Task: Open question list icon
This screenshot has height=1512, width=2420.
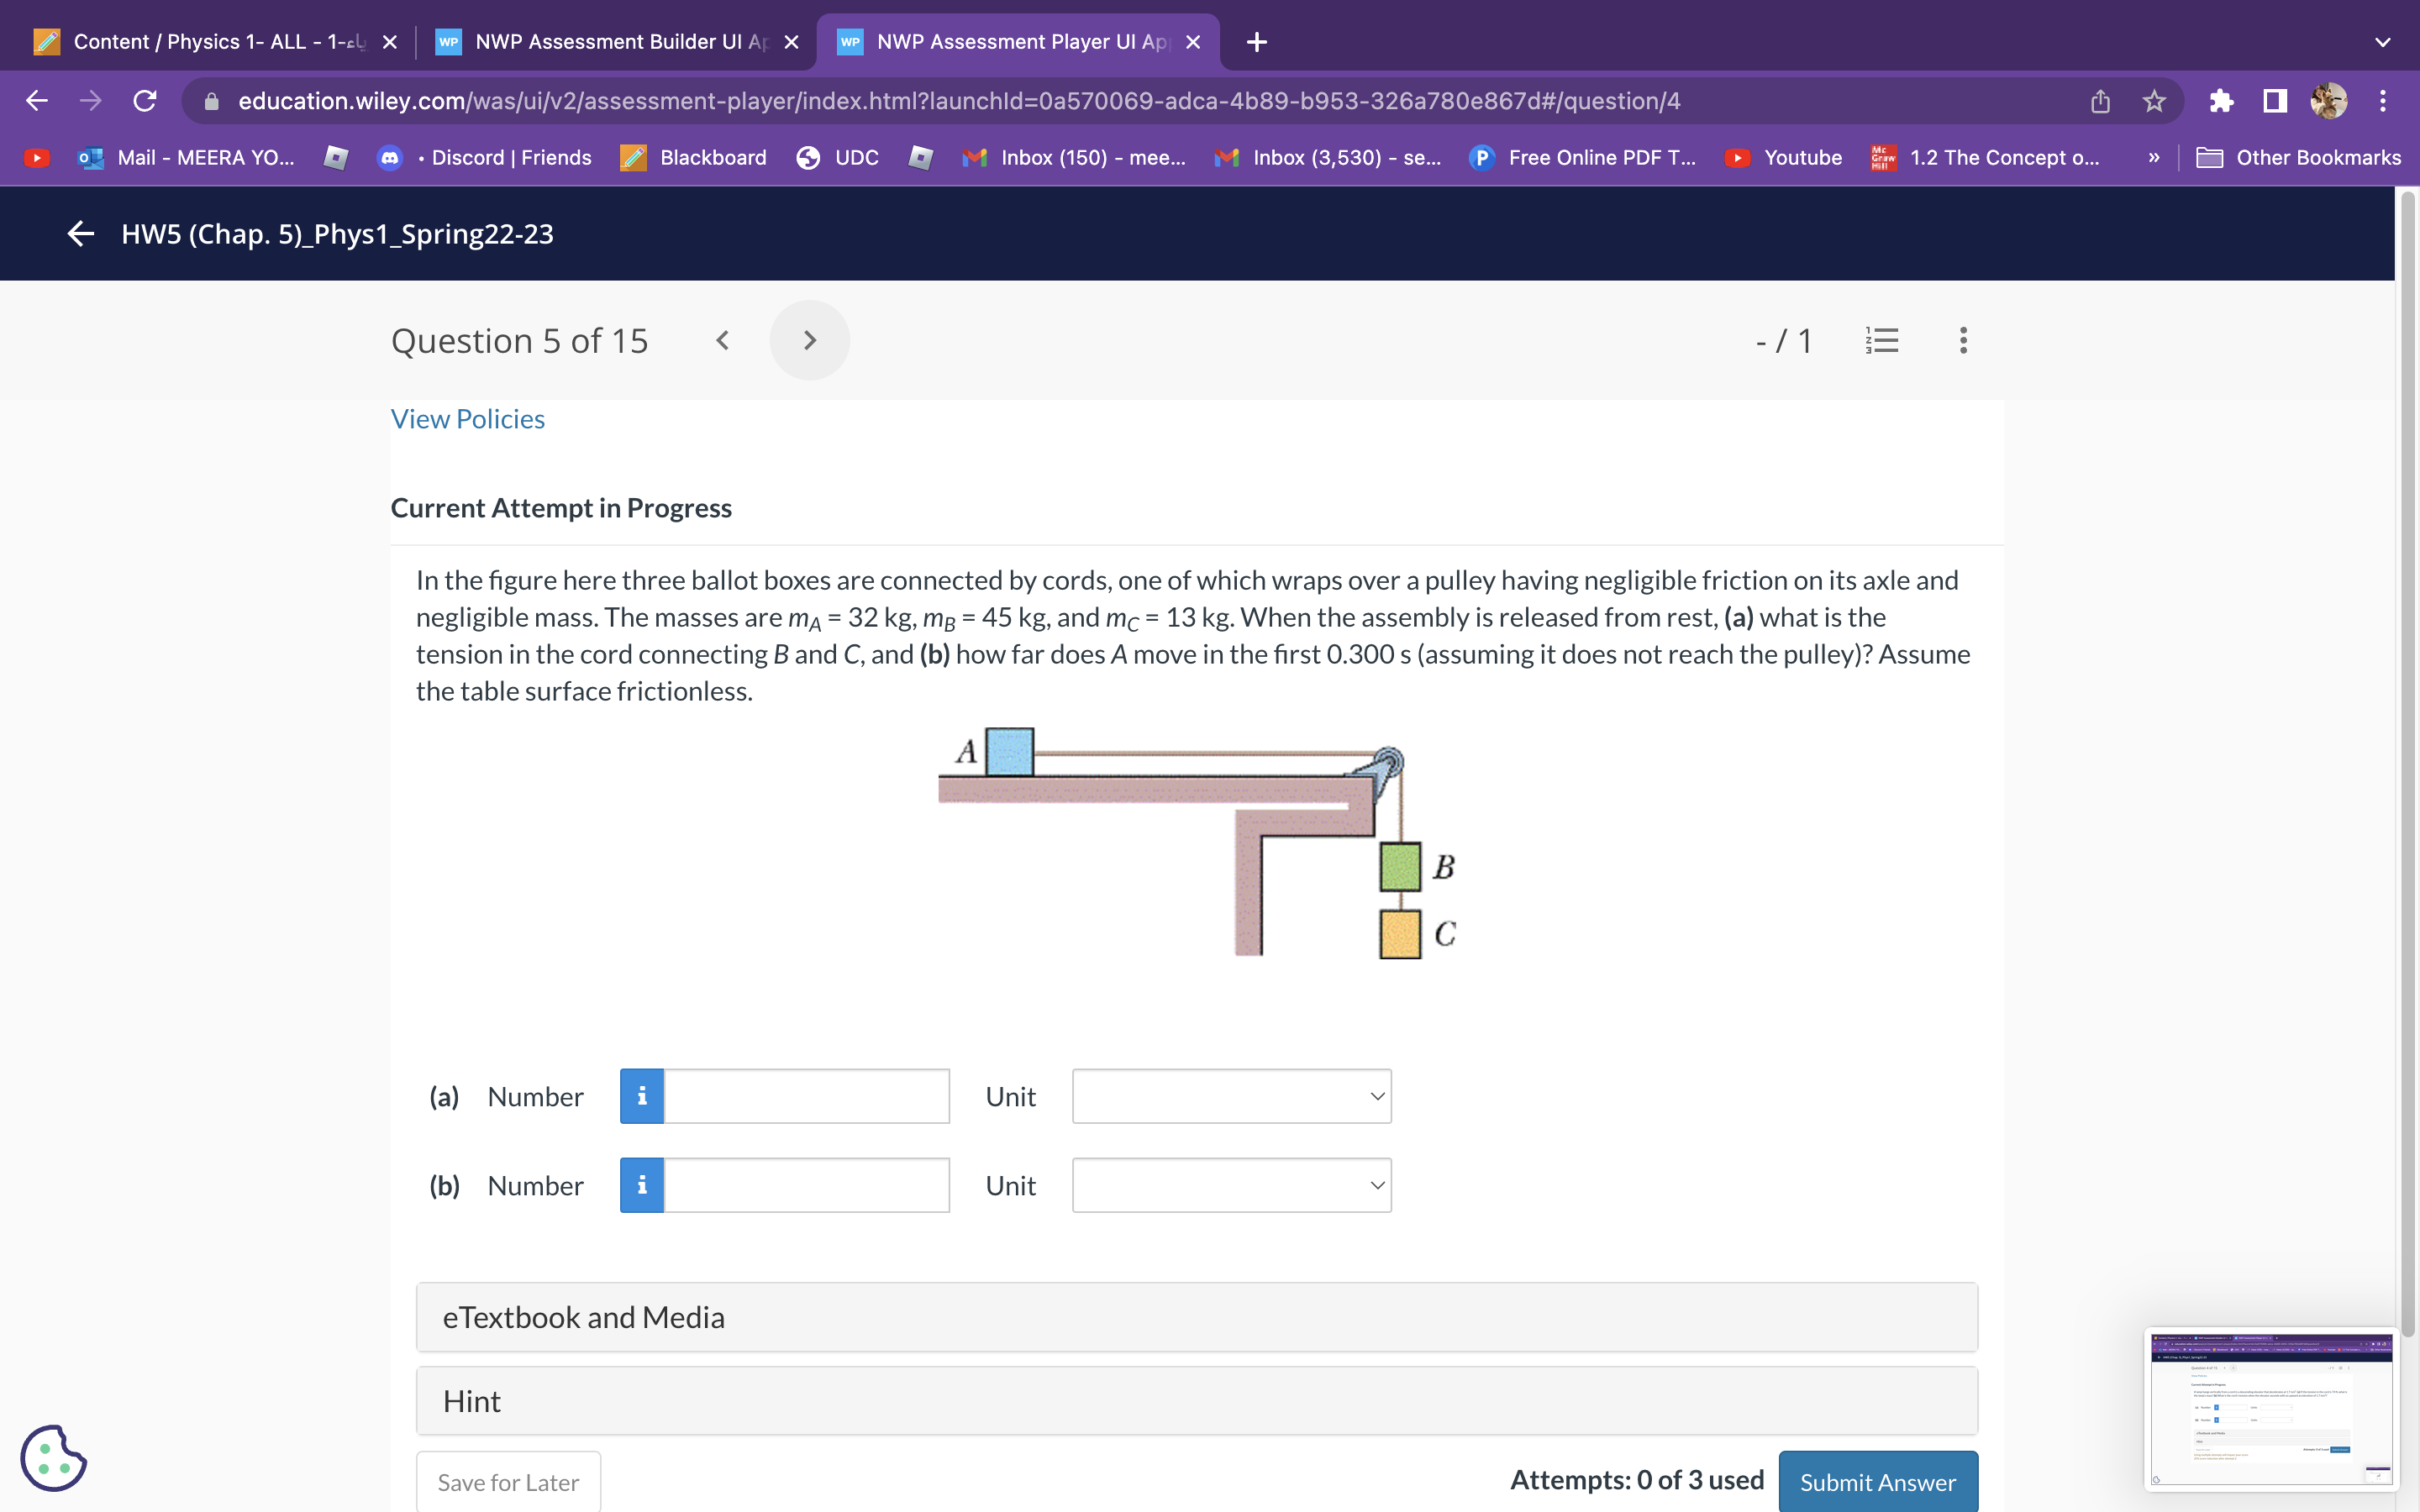Action: click(x=1881, y=340)
